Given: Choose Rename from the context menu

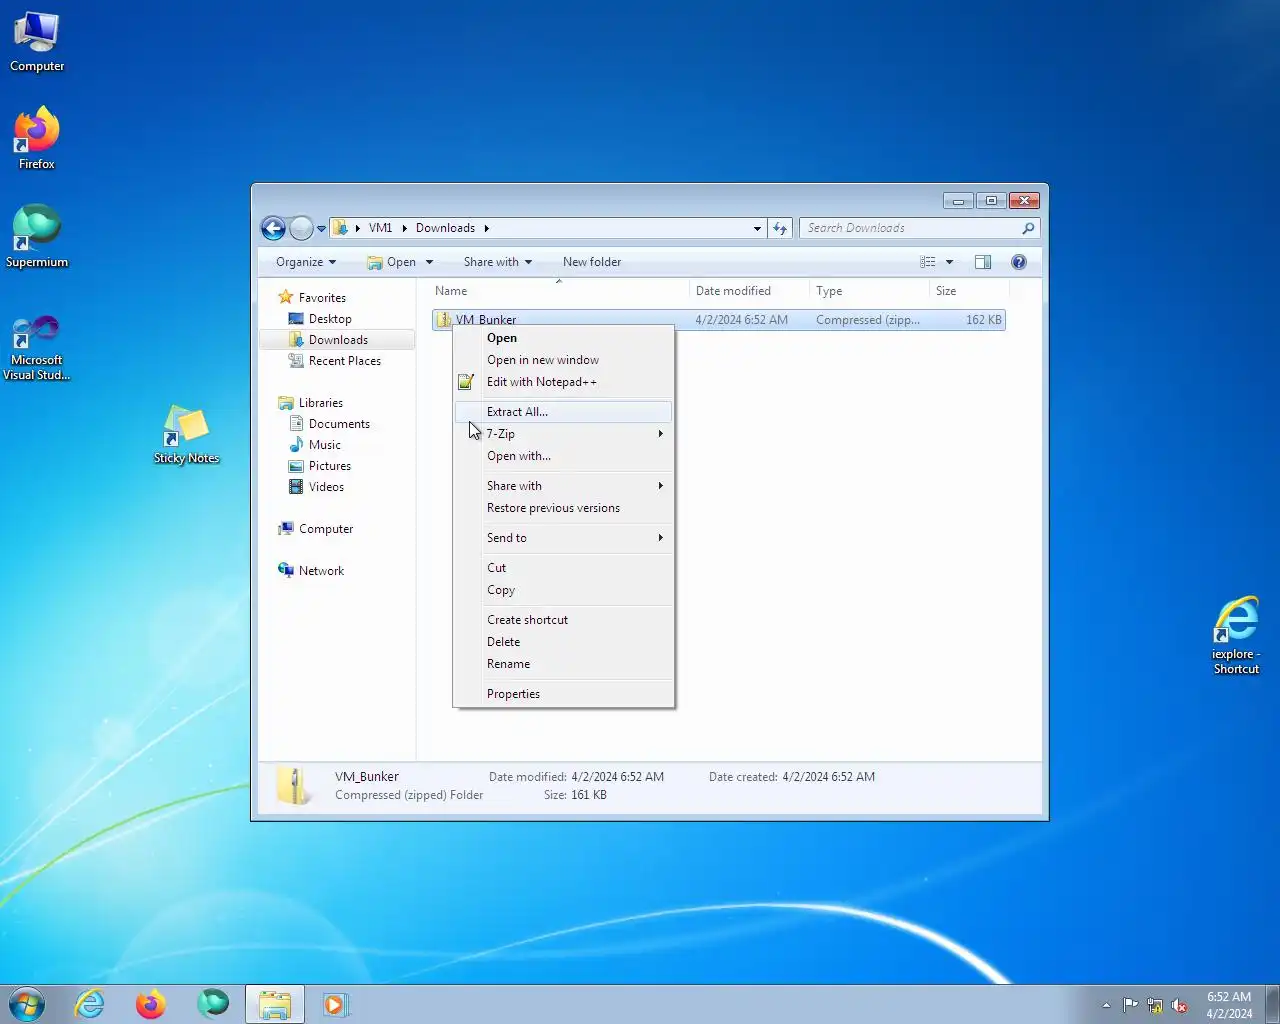Looking at the screenshot, I should coord(563,664).
